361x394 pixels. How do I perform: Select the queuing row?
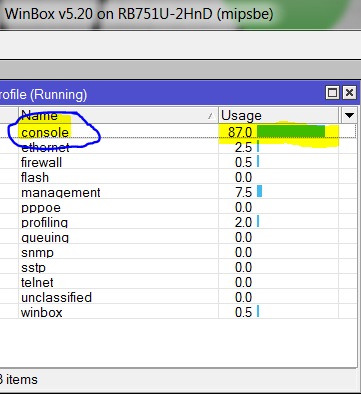point(178,237)
